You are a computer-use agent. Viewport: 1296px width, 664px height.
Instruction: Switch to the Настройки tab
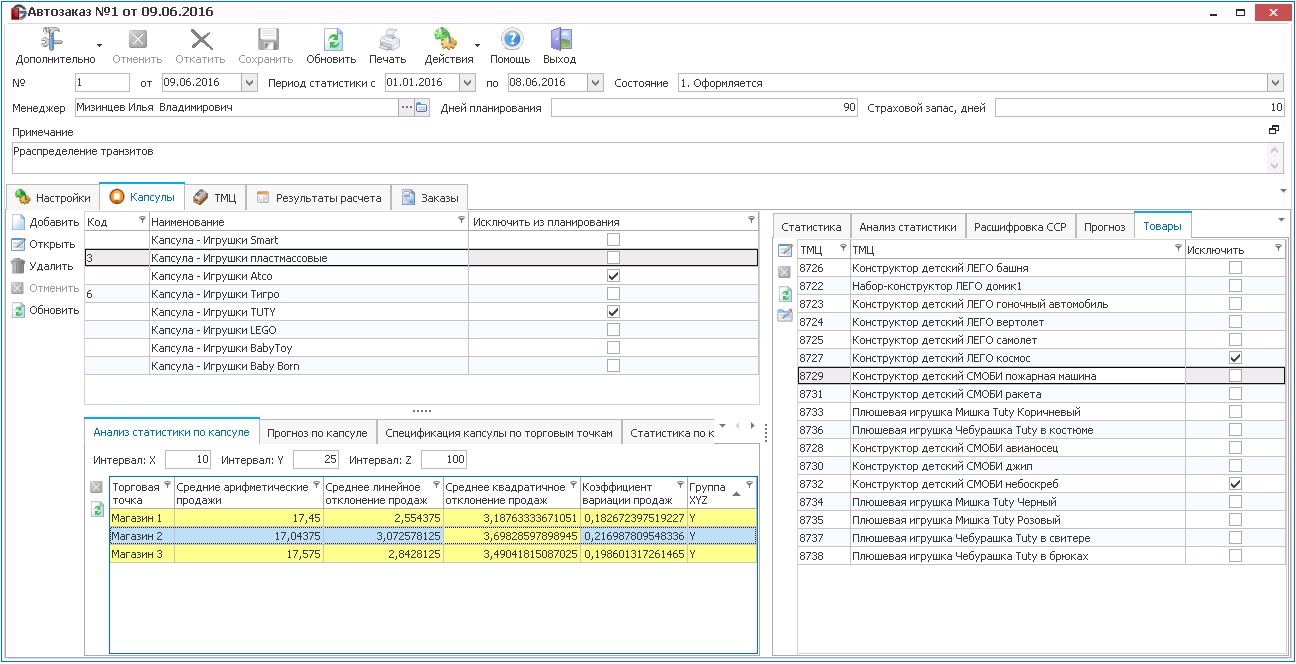point(54,198)
